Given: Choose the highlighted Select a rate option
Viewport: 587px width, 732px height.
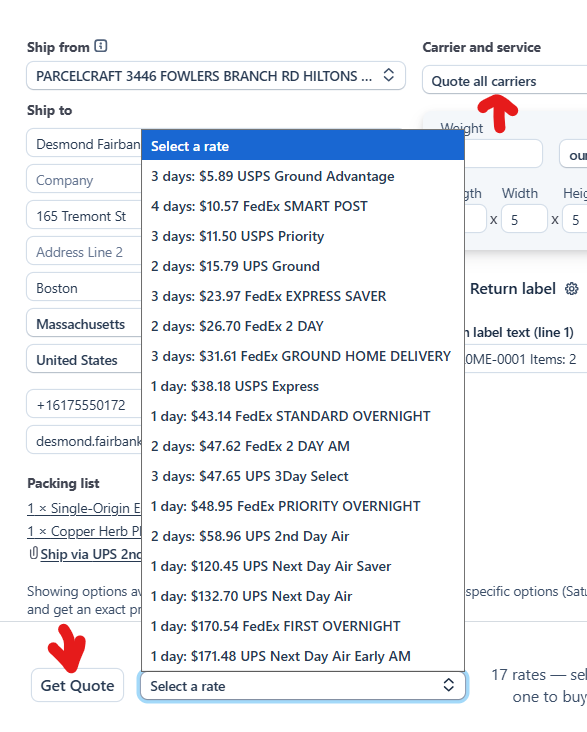Looking at the screenshot, I should point(303,146).
